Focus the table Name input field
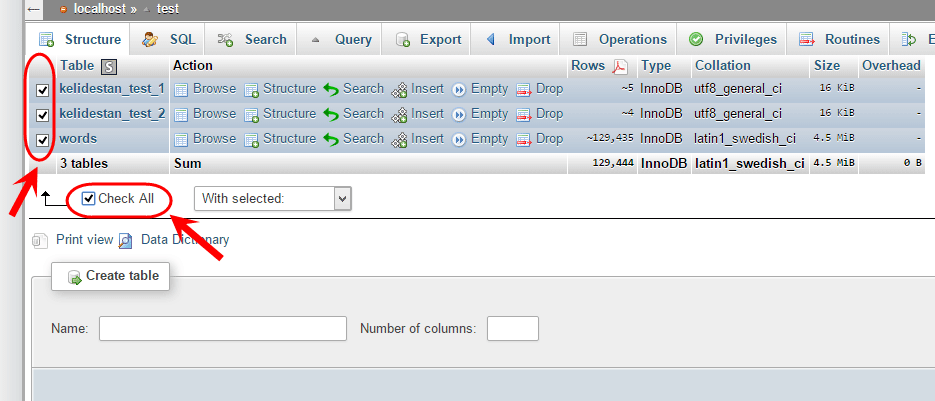 (x=222, y=328)
